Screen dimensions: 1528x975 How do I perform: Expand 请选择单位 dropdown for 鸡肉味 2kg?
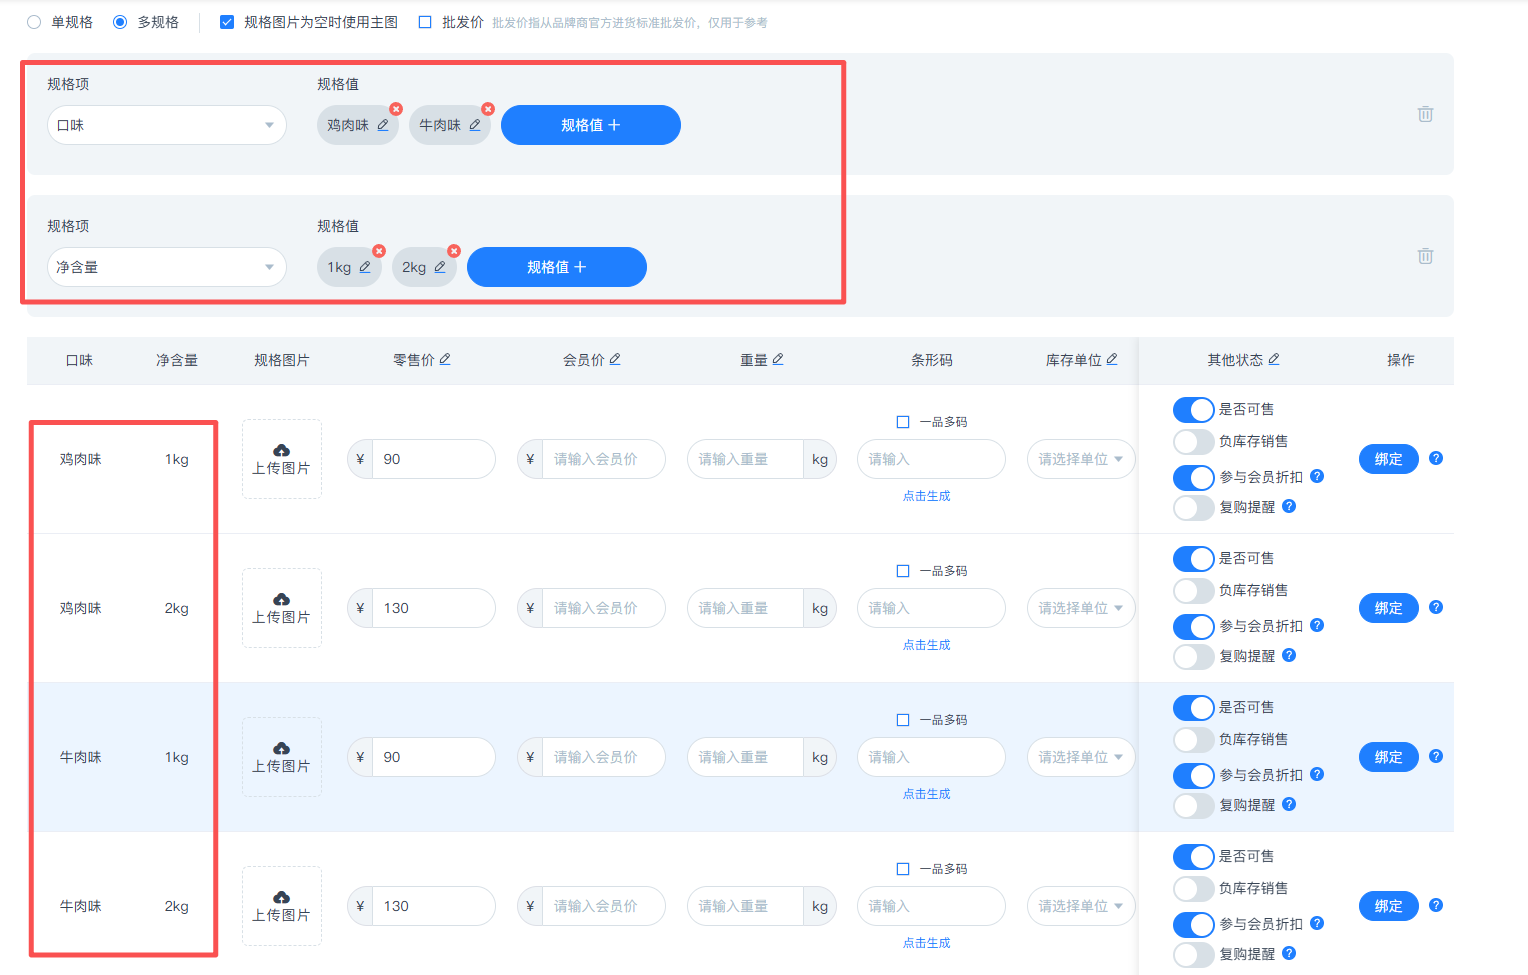click(x=1080, y=608)
